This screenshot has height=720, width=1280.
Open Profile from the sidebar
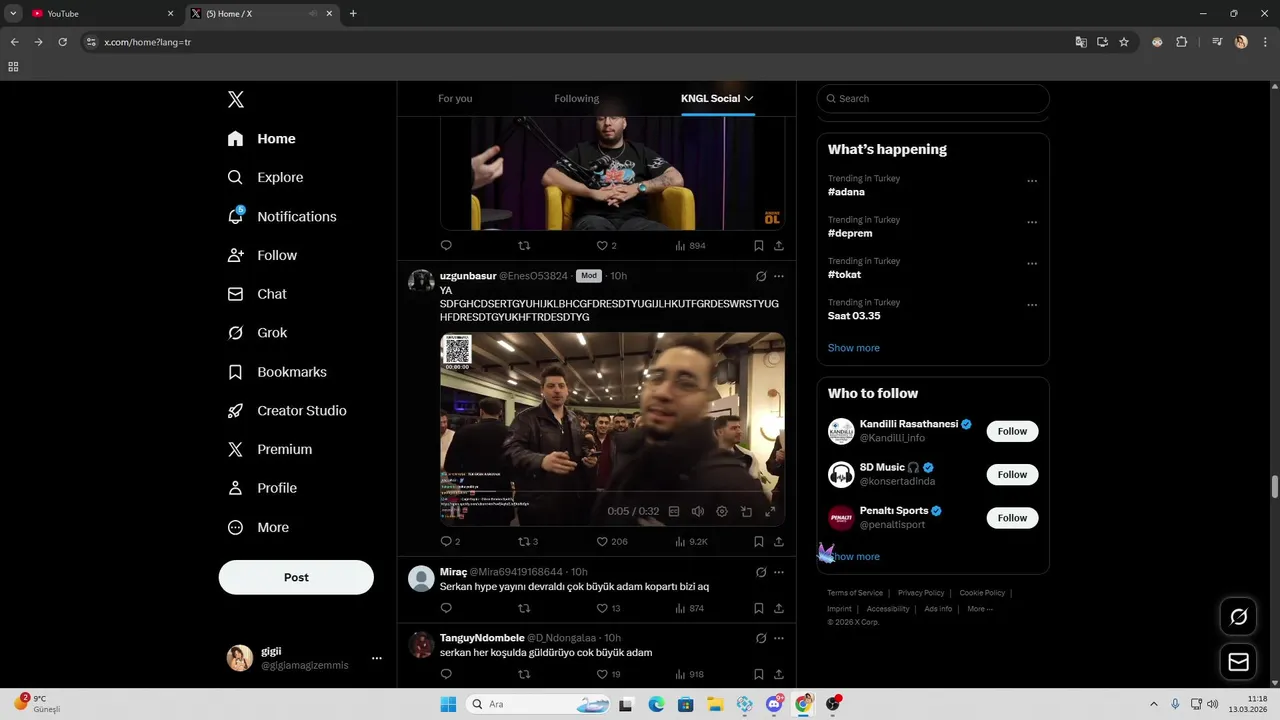(x=263, y=488)
